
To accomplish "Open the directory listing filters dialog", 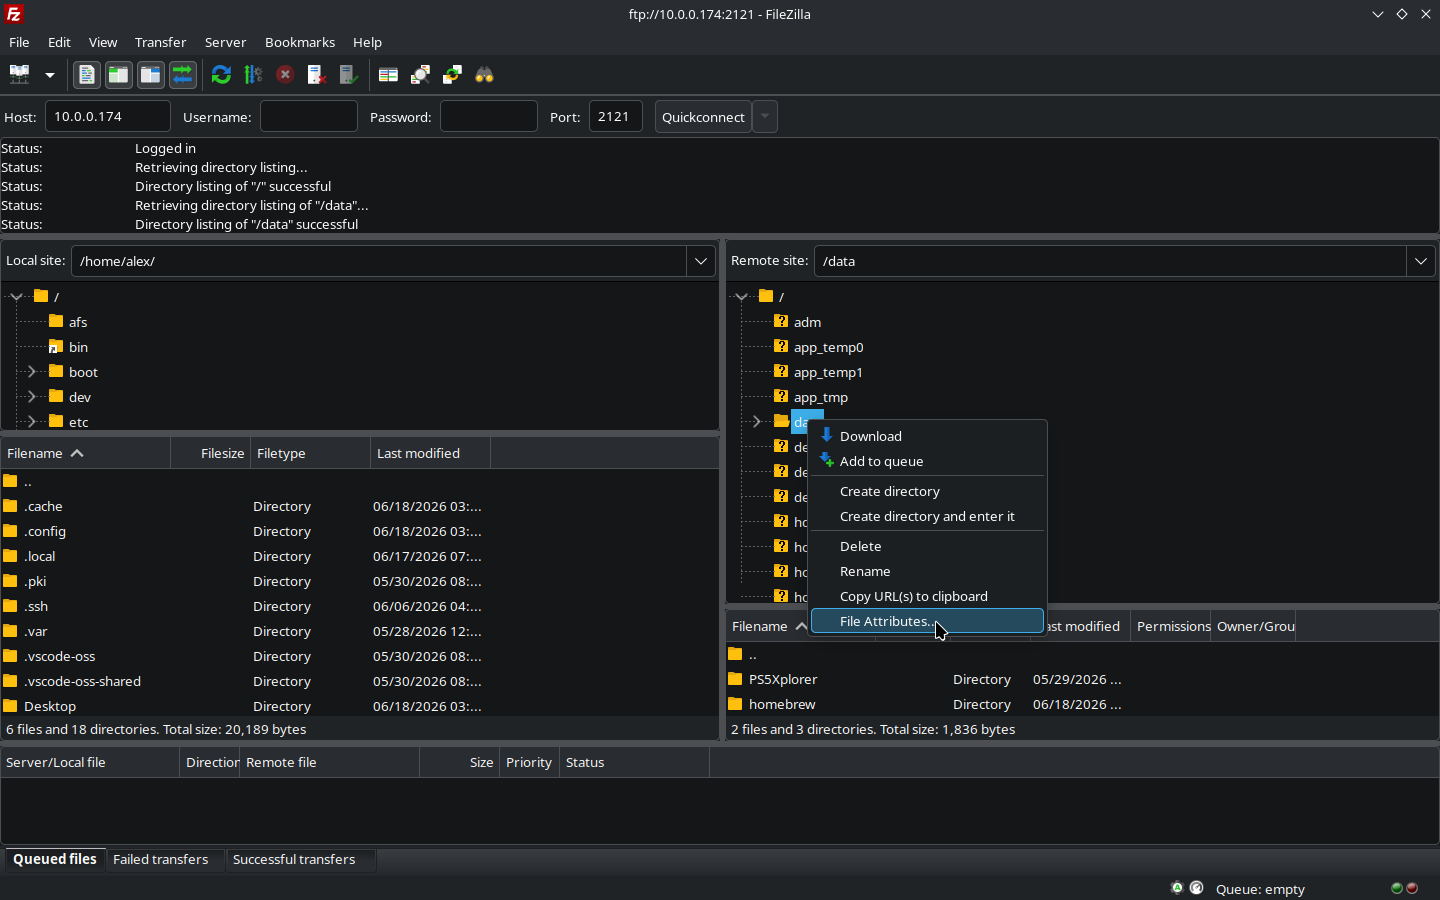I will [388, 75].
